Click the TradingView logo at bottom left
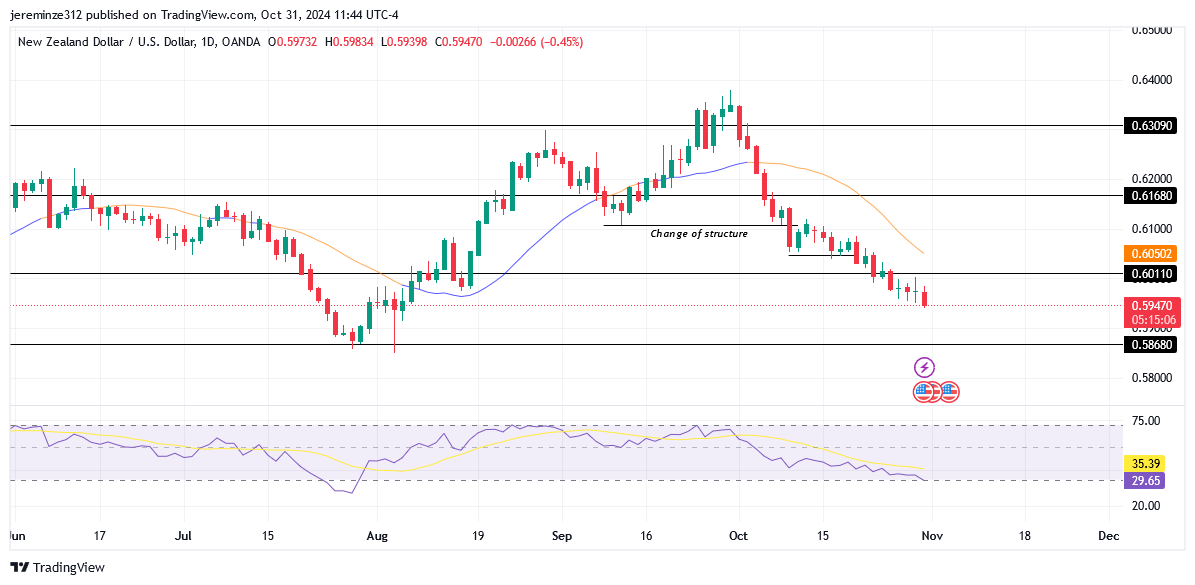Image resolution: width=1195 pixels, height=585 pixels. pyautogui.click(x=57, y=567)
